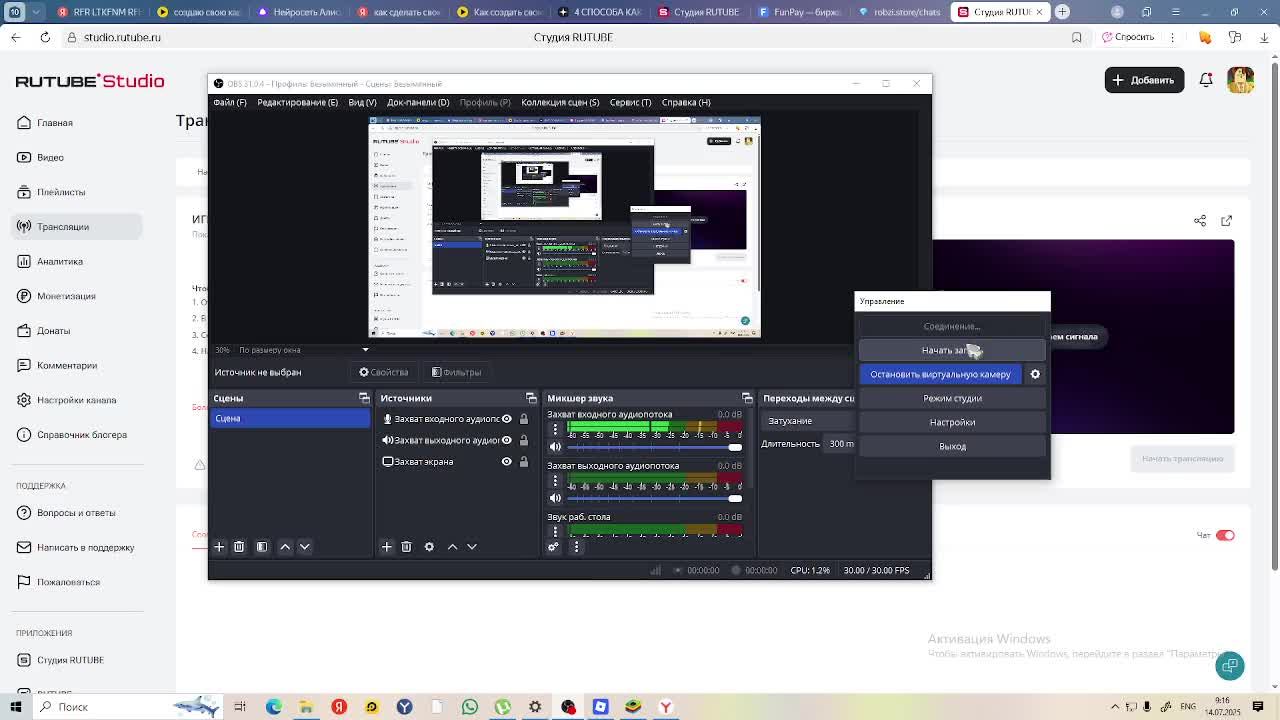Open the Фильтры button
The image size is (1280, 720).
(456, 372)
